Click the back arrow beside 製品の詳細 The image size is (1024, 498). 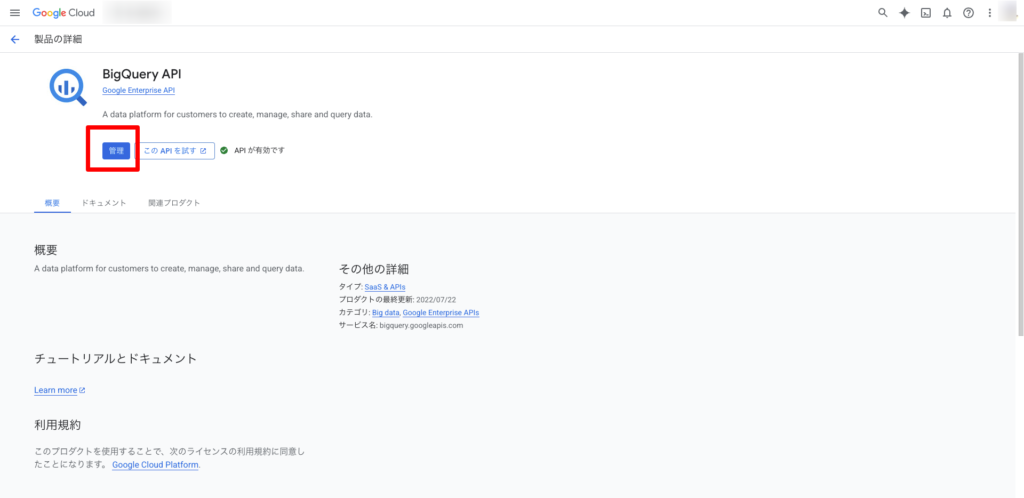[x=14, y=39]
